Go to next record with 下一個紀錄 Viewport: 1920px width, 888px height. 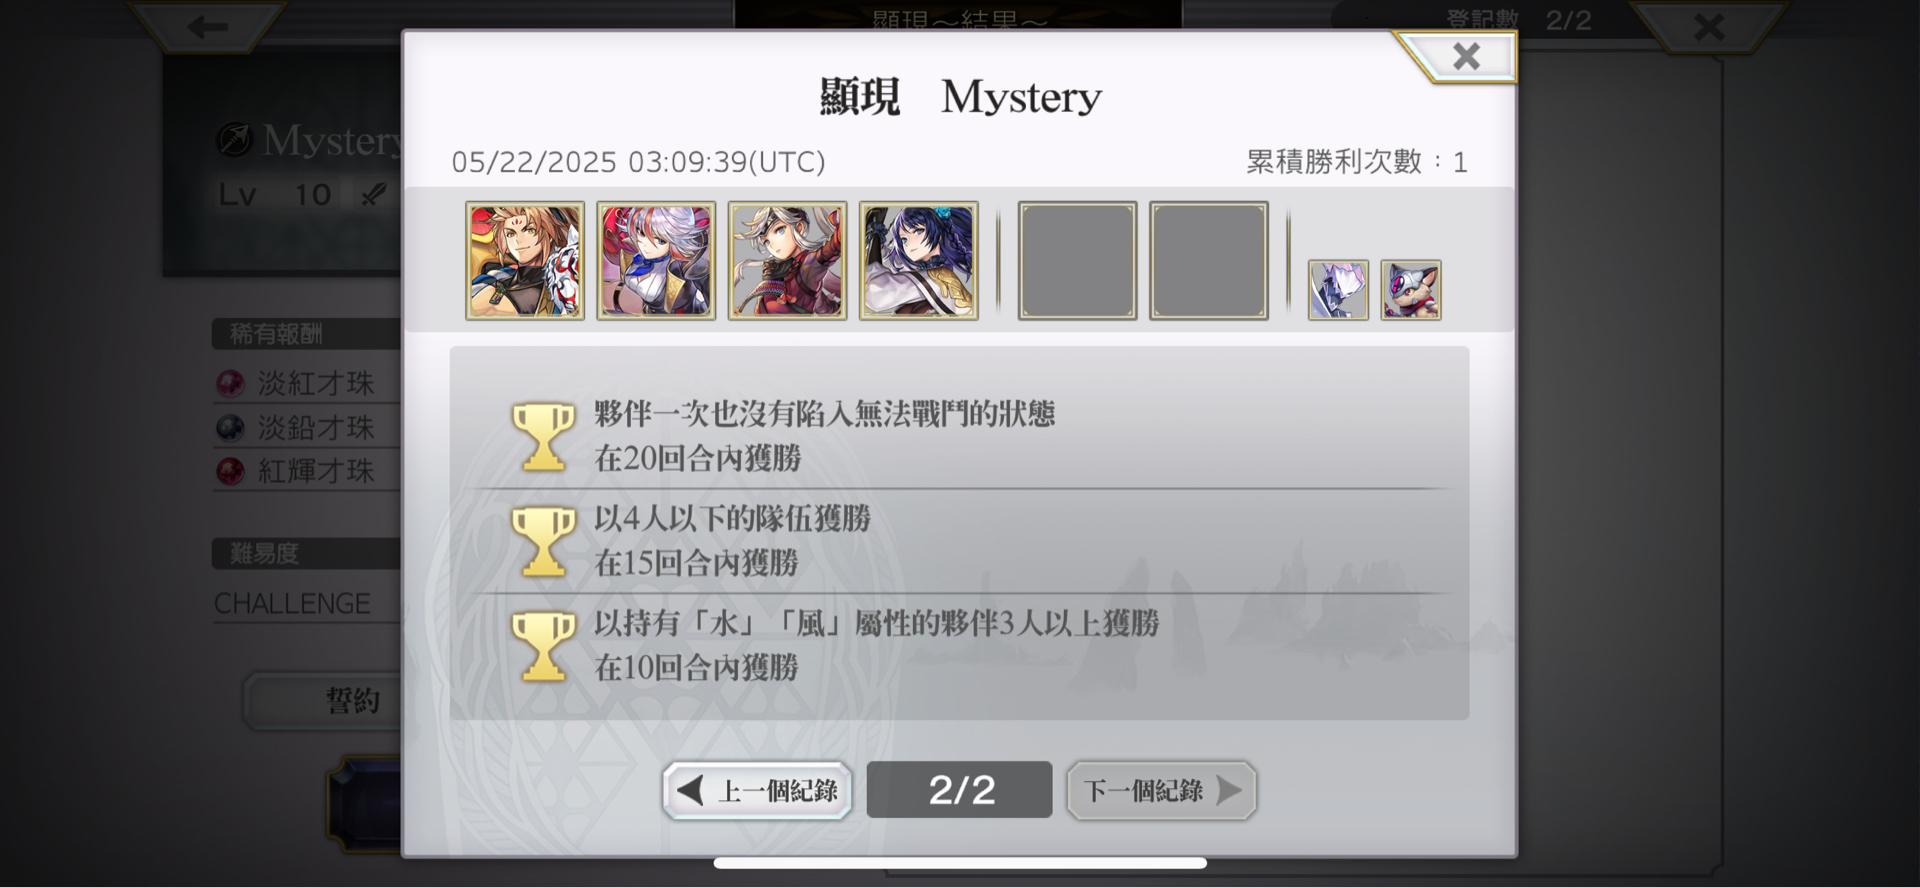coord(1161,791)
